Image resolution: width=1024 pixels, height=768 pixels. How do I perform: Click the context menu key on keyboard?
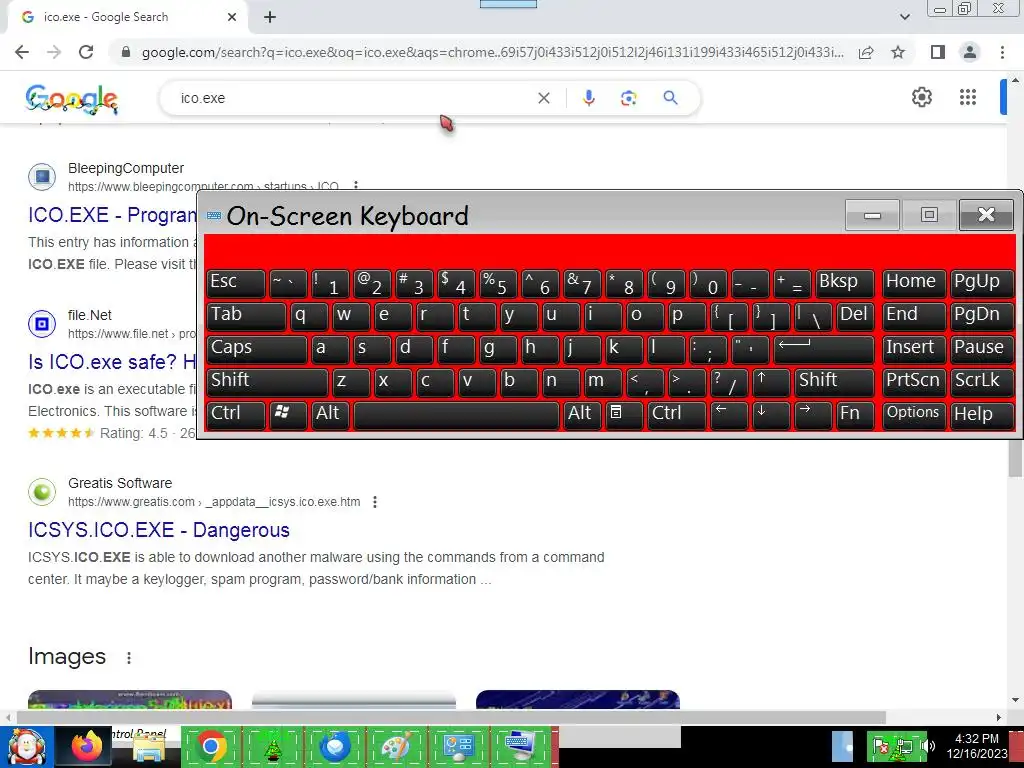pyautogui.click(x=624, y=415)
